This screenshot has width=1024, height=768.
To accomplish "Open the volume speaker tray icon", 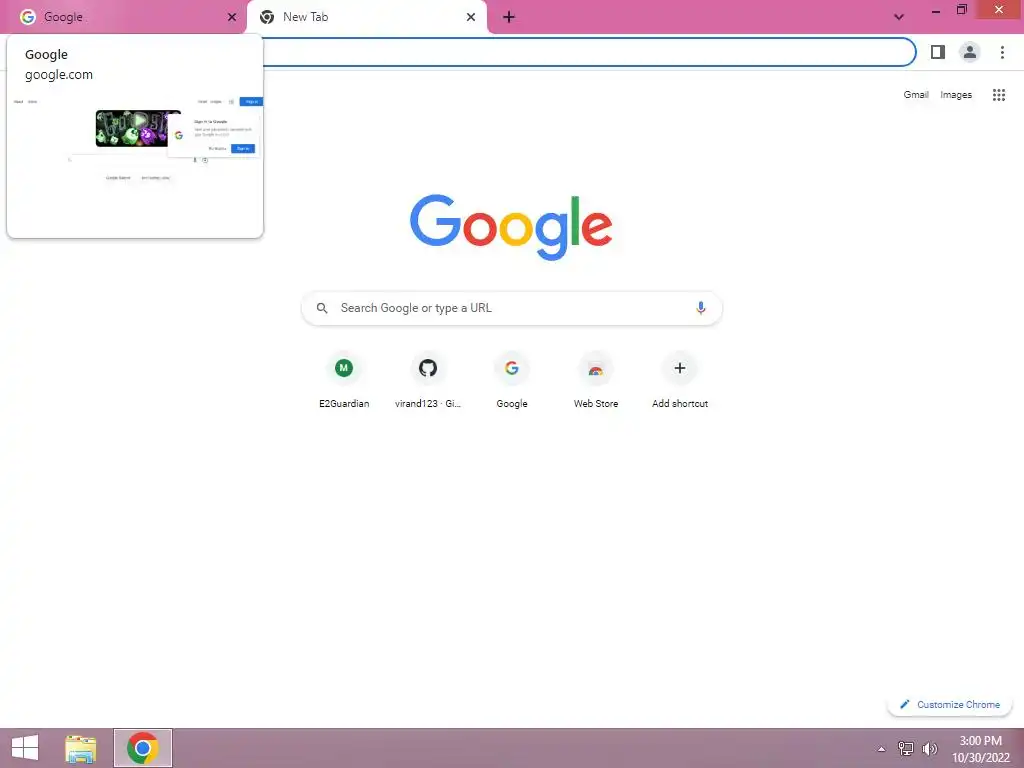I will [x=929, y=749].
